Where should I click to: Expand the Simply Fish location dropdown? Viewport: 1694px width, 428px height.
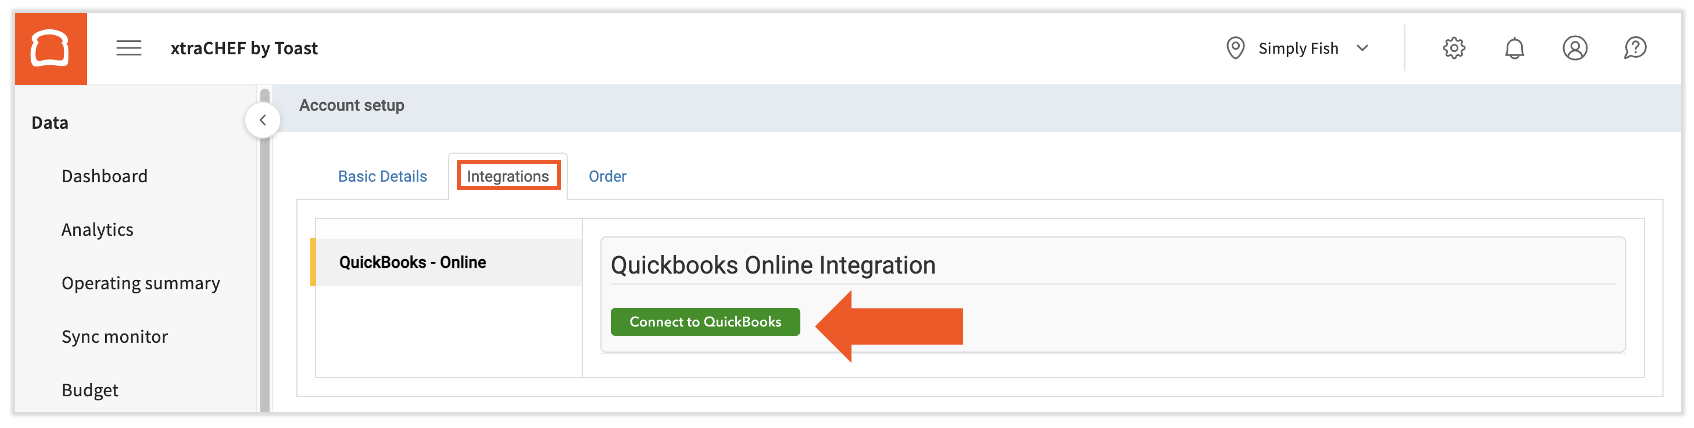(x=1362, y=48)
